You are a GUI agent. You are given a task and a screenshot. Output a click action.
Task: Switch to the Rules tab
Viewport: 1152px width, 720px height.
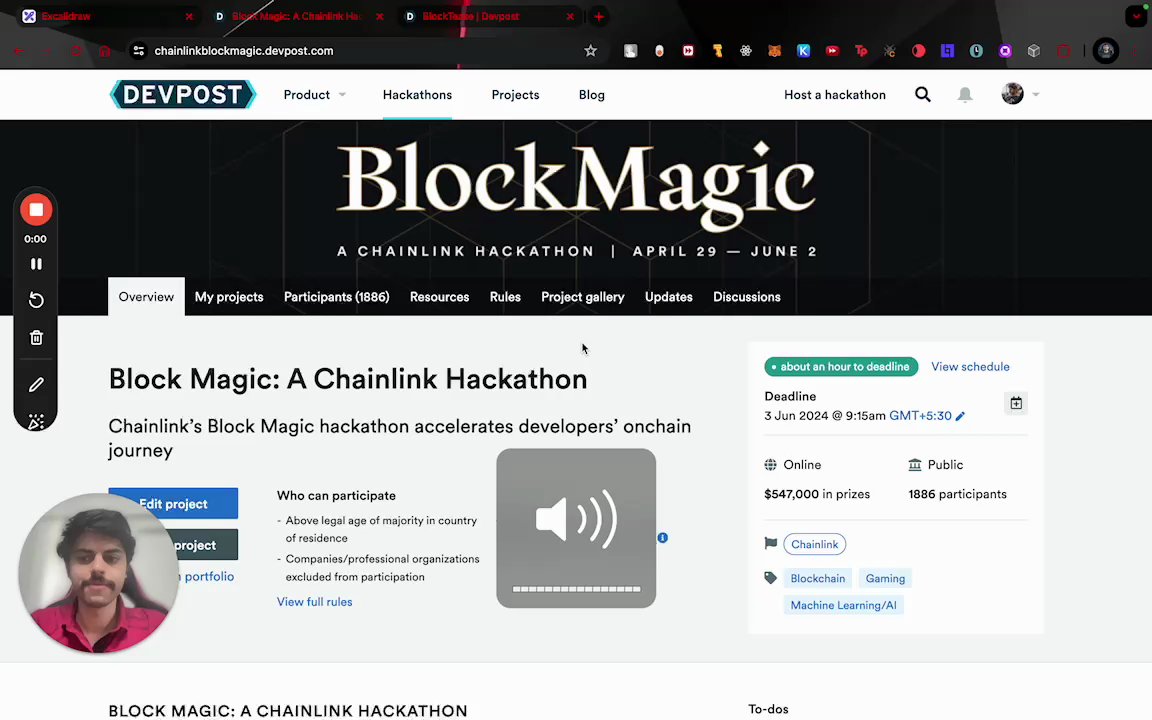tap(505, 297)
